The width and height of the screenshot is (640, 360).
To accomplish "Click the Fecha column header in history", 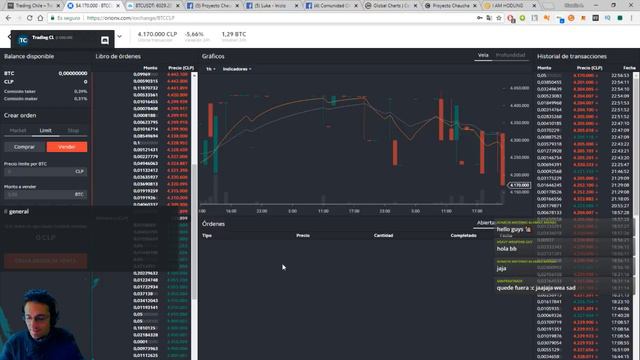I will (x=629, y=68).
